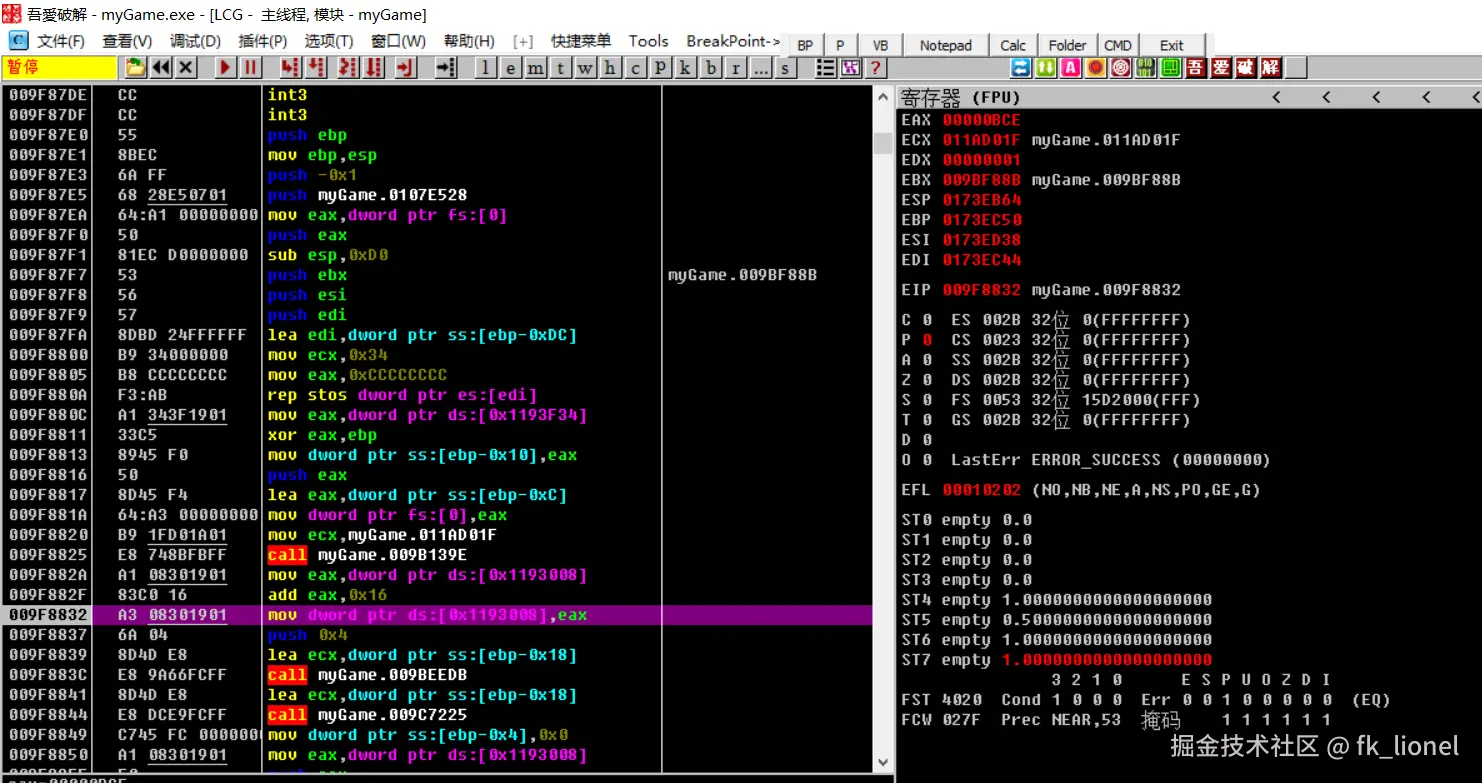The width and height of the screenshot is (1482, 783).
Task: Click the disassembly scrollbar up arrow
Action: point(882,95)
